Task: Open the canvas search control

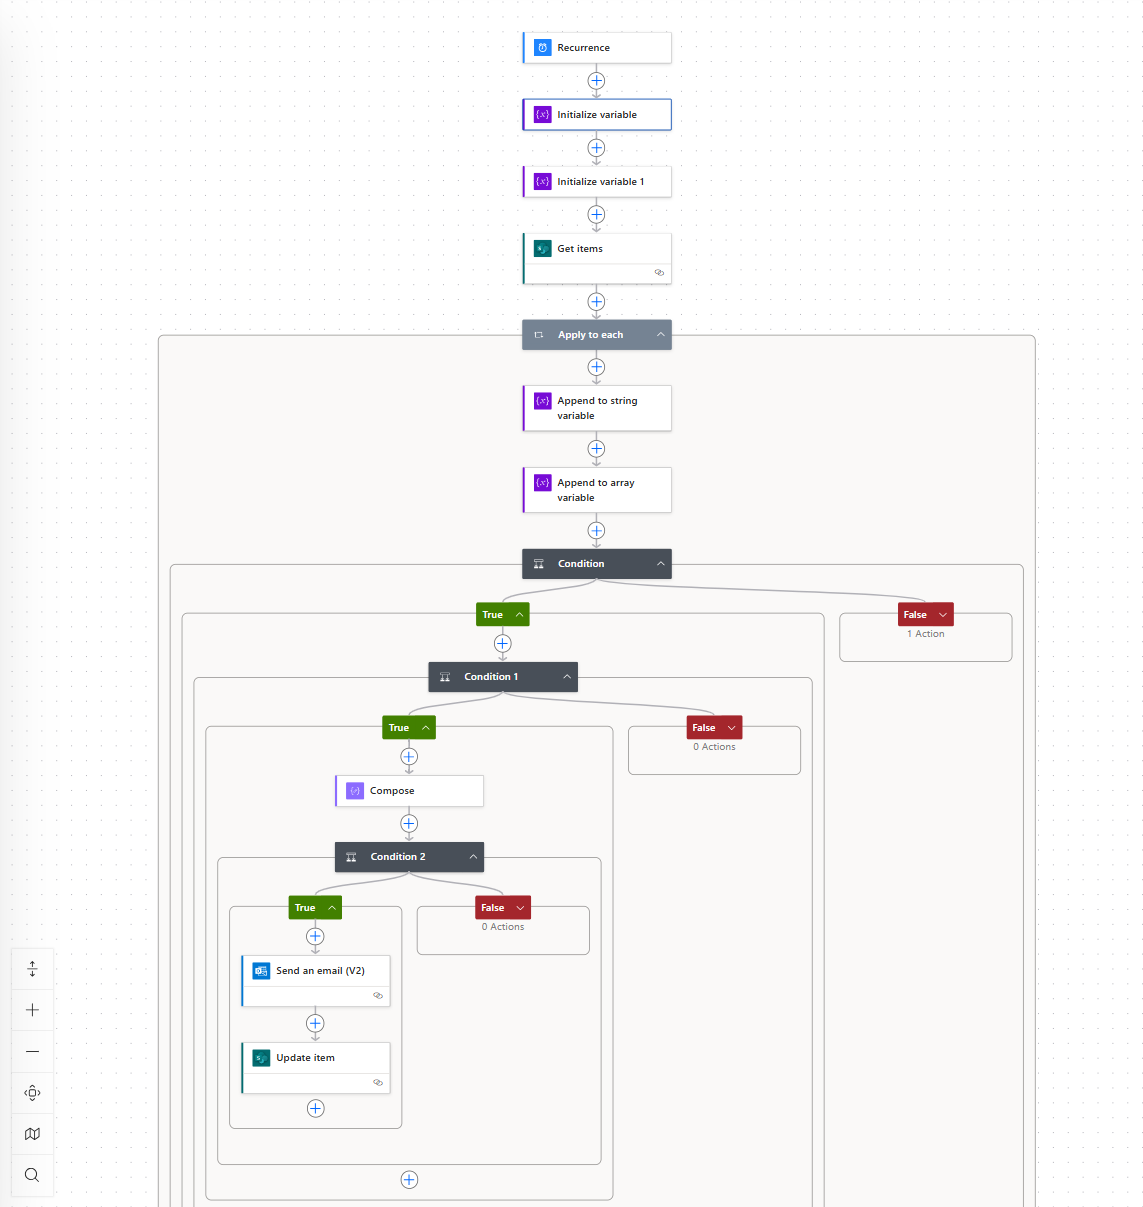Action: pyautogui.click(x=32, y=1174)
